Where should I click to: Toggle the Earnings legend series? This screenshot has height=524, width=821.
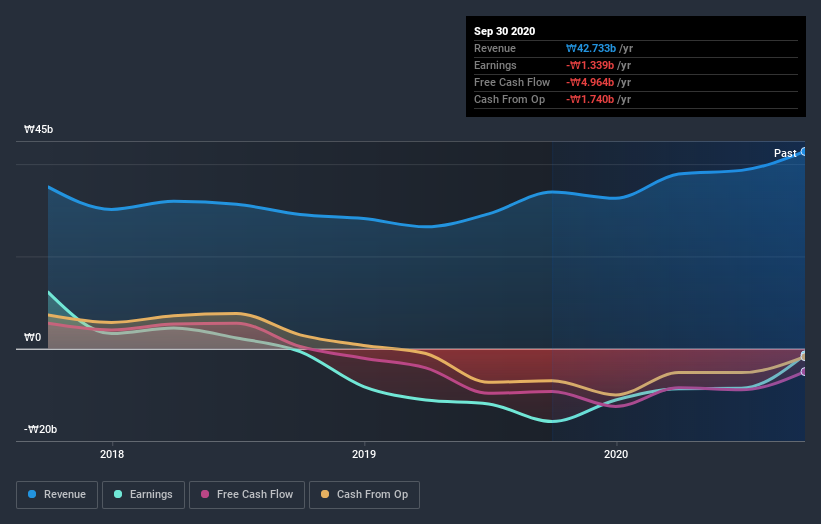click(143, 495)
